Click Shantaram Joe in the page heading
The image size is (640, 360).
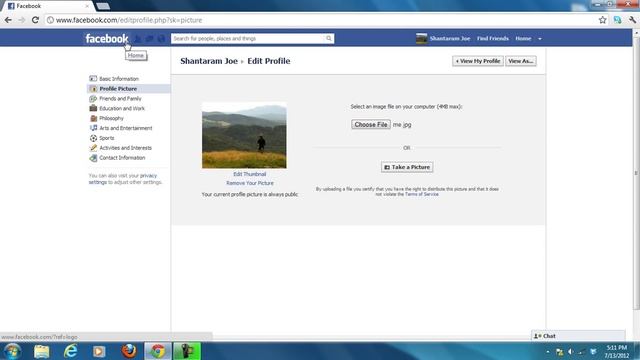pos(209,61)
